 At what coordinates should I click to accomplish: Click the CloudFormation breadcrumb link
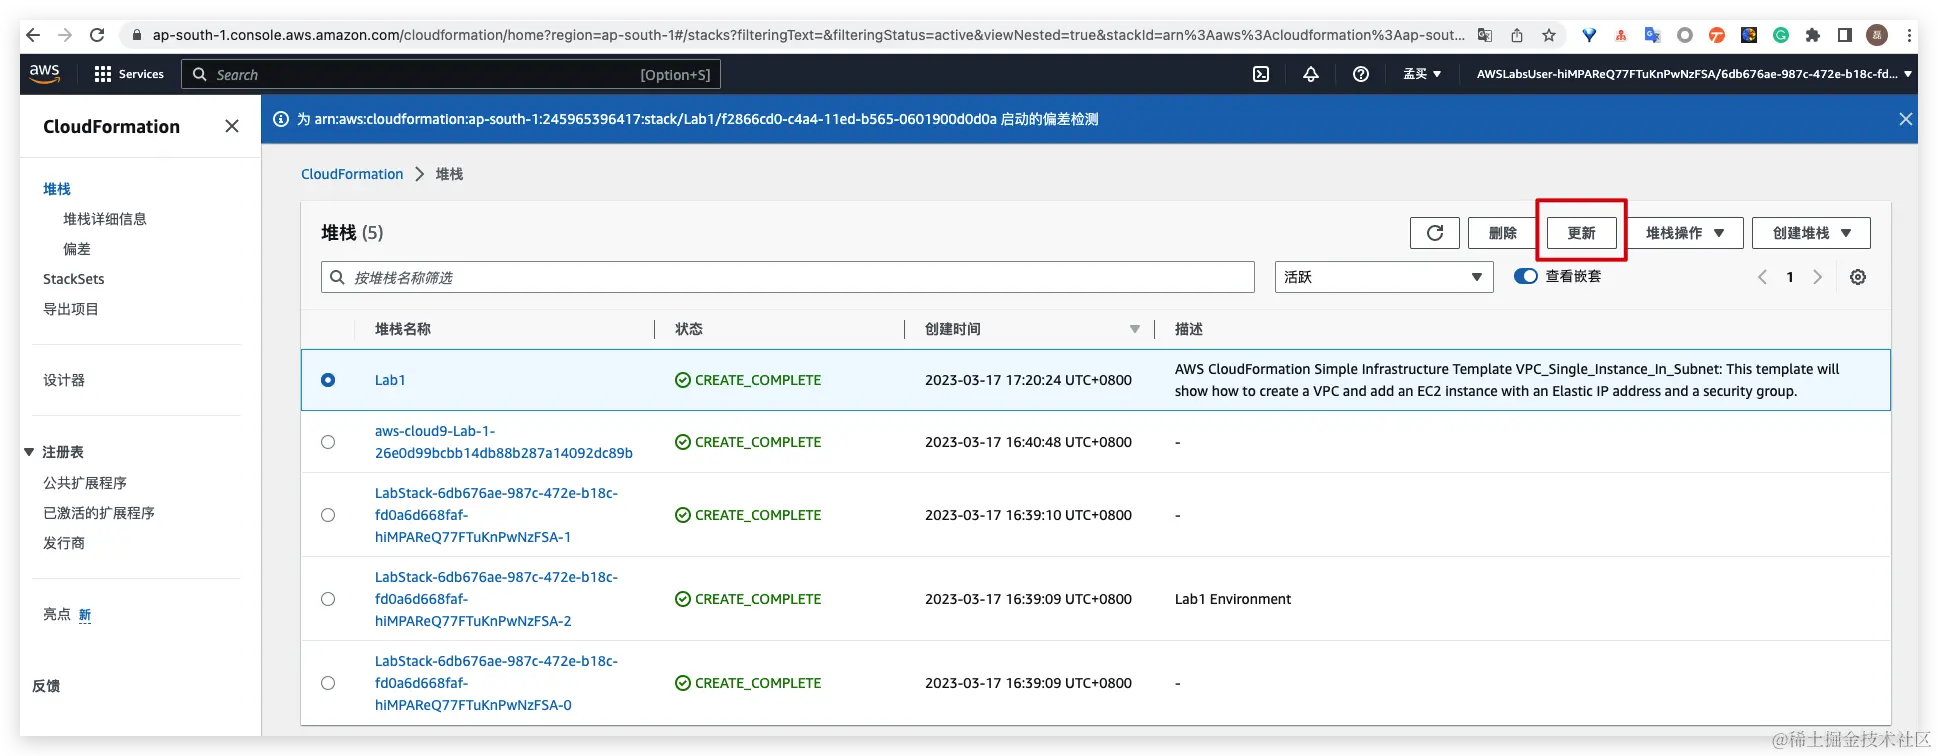coord(352,174)
